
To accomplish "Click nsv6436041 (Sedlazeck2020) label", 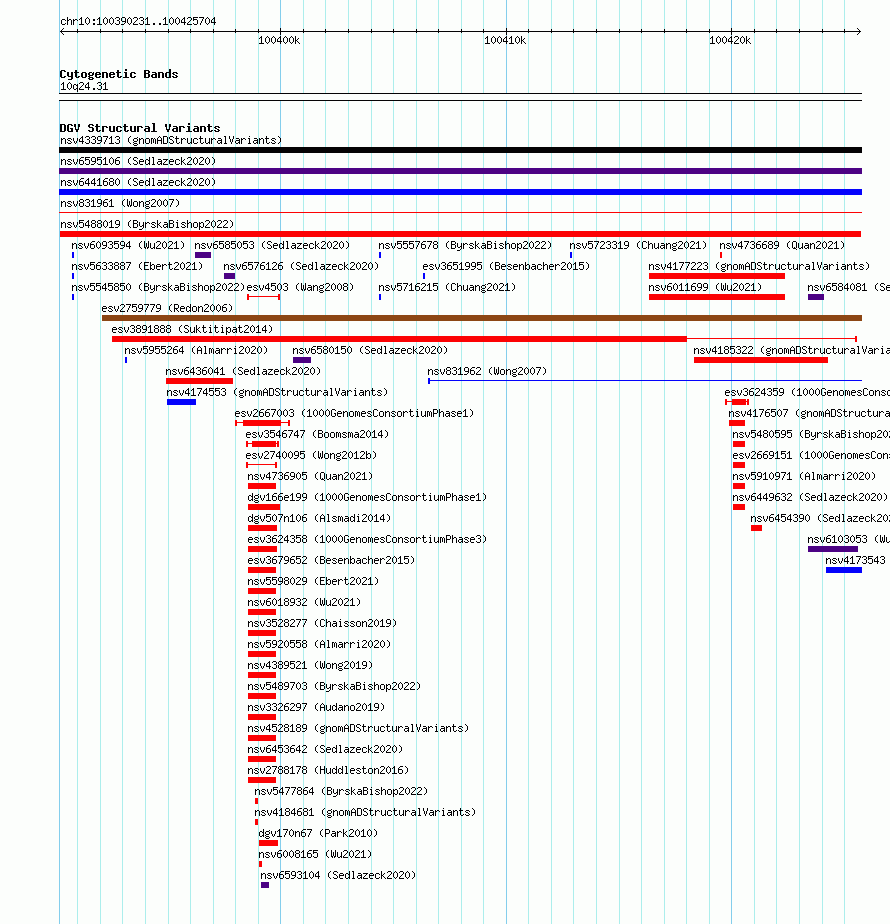I will pyautogui.click(x=243, y=371).
